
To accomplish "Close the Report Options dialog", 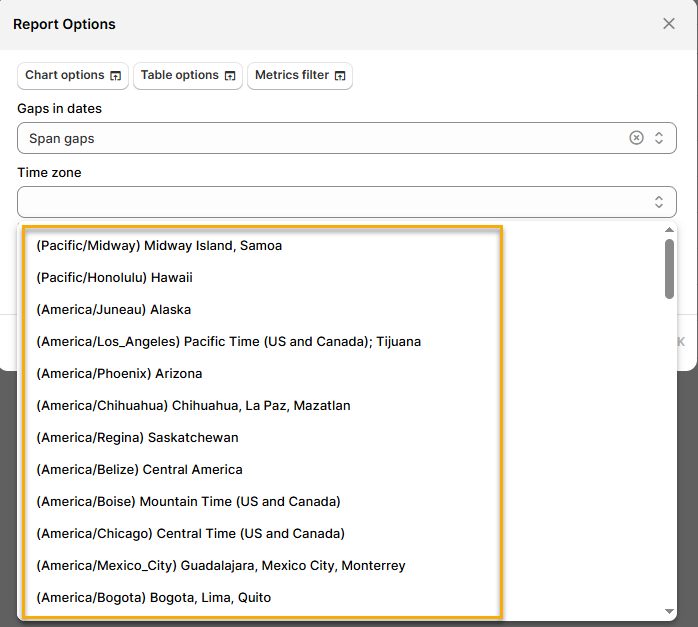I will [x=669, y=24].
